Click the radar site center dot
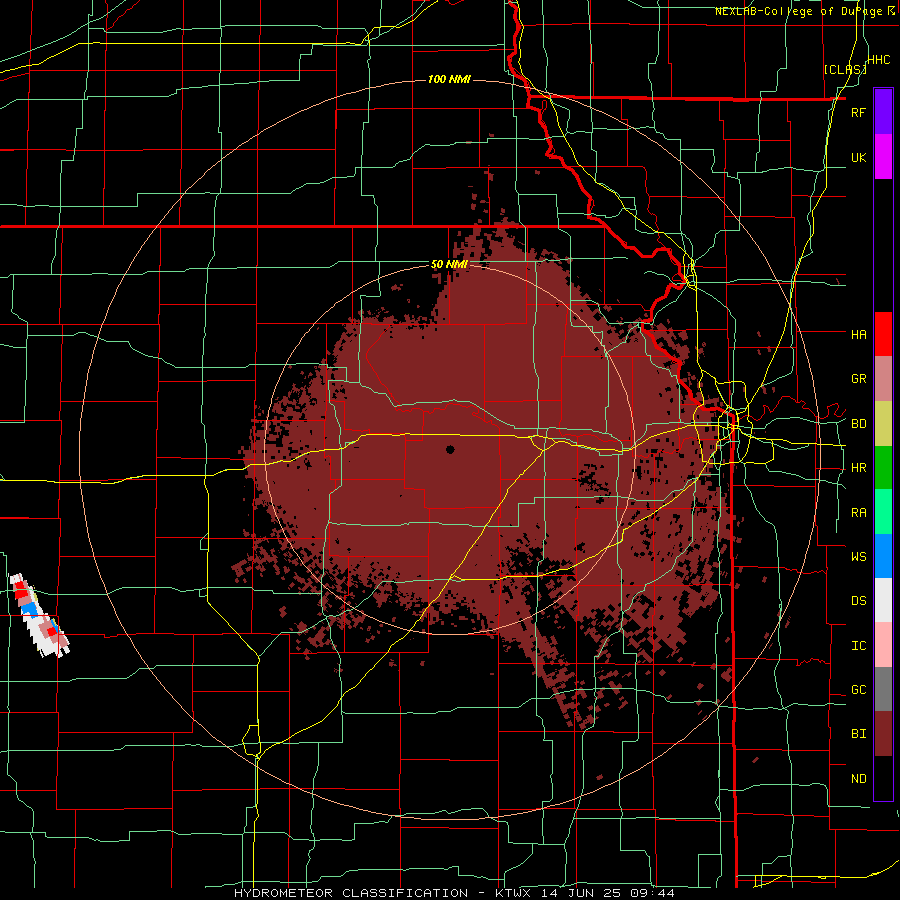This screenshot has width=900, height=900. pyautogui.click(x=450, y=449)
